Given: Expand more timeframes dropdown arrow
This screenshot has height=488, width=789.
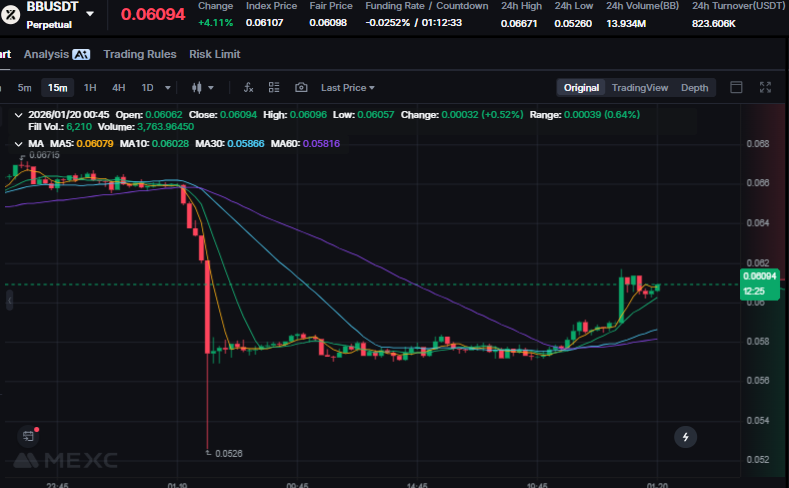Looking at the screenshot, I should click(x=168, y=88).
